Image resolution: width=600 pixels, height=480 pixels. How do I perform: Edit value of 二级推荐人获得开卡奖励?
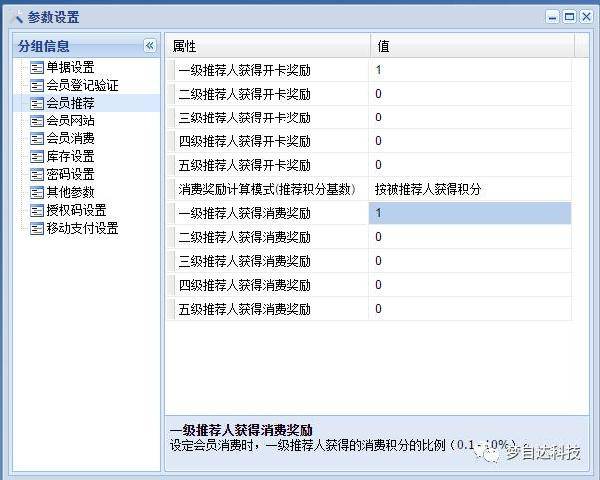coord(470,94)
